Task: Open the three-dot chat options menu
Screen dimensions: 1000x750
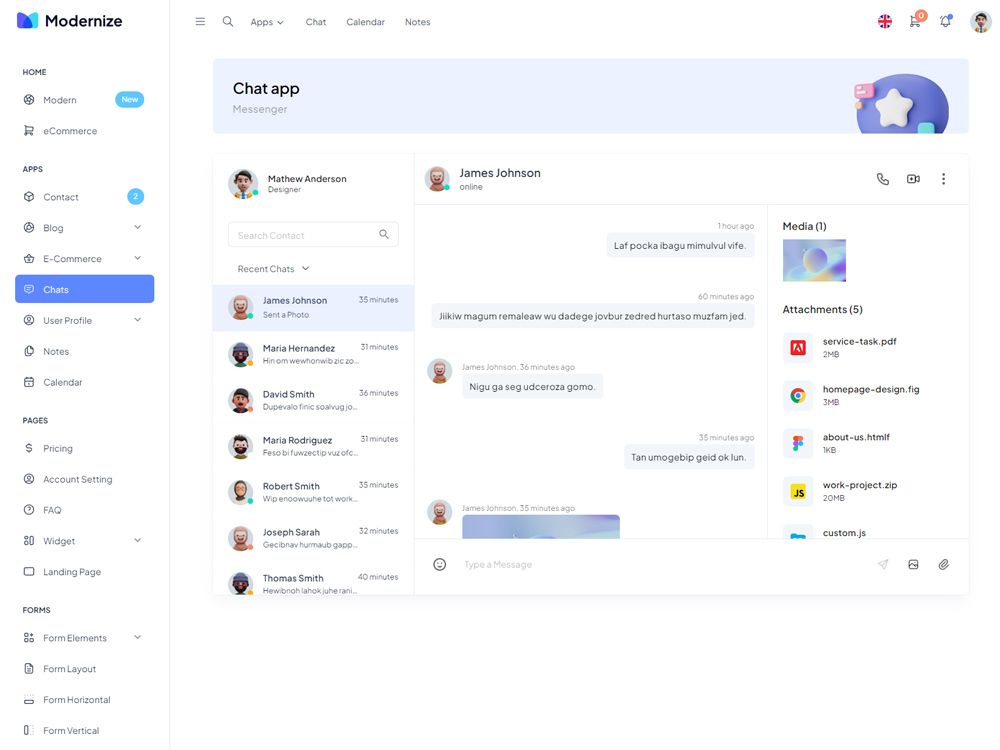Action: pos(943,179)
